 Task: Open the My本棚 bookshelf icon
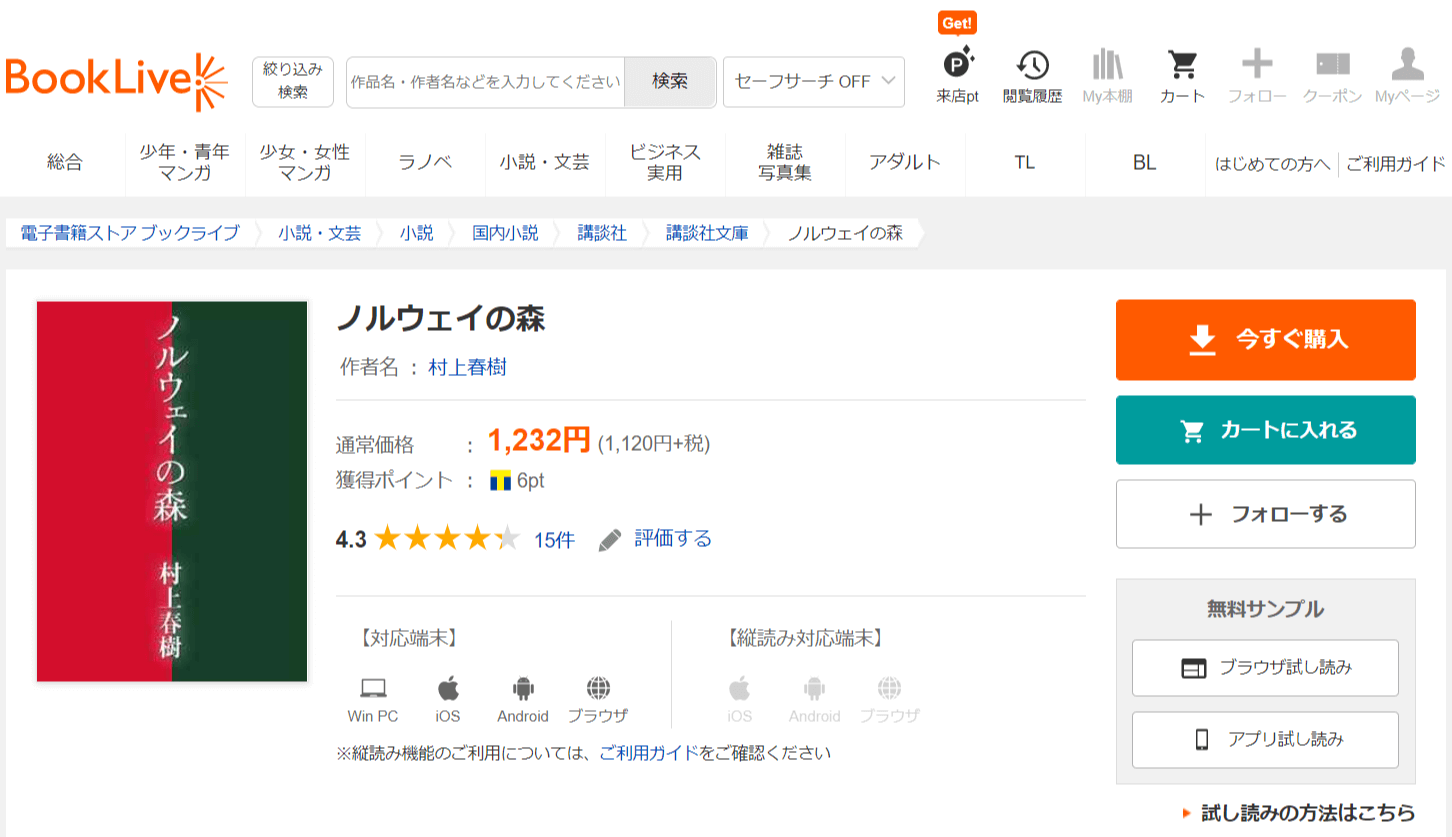[x=1107, y=76]
